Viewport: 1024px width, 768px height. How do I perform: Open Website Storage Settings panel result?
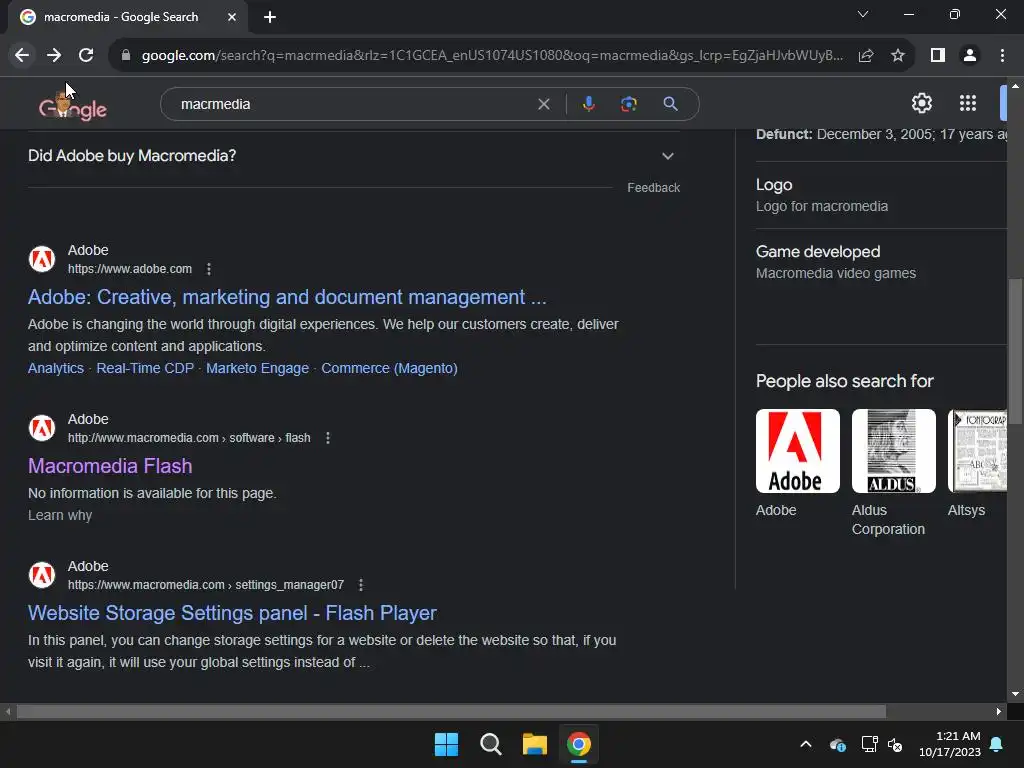point(232,613)
